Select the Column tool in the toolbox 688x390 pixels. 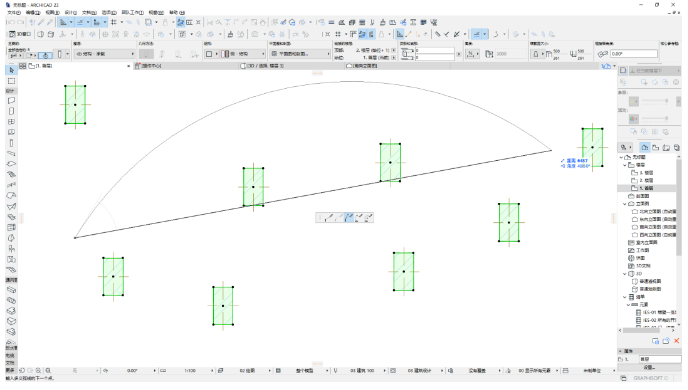(x=11, y=143)
